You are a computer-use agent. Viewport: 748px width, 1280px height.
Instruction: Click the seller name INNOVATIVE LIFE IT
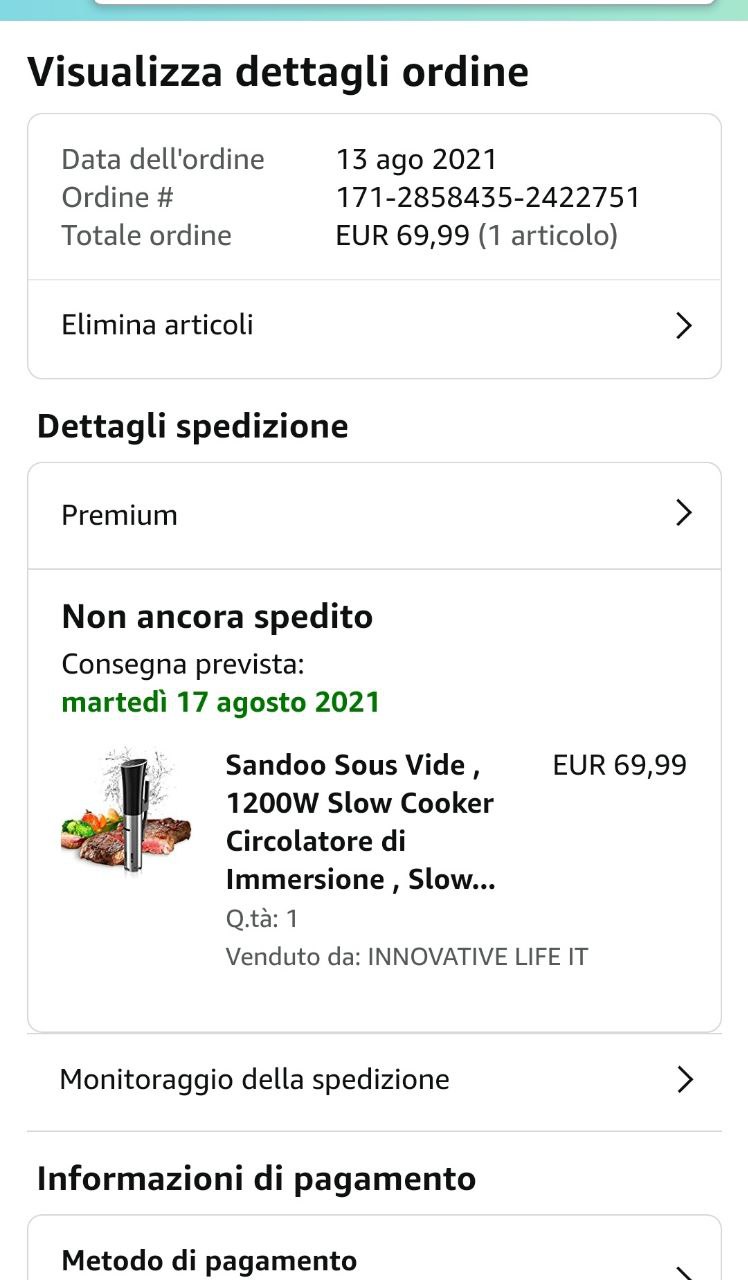click(477, 957)
